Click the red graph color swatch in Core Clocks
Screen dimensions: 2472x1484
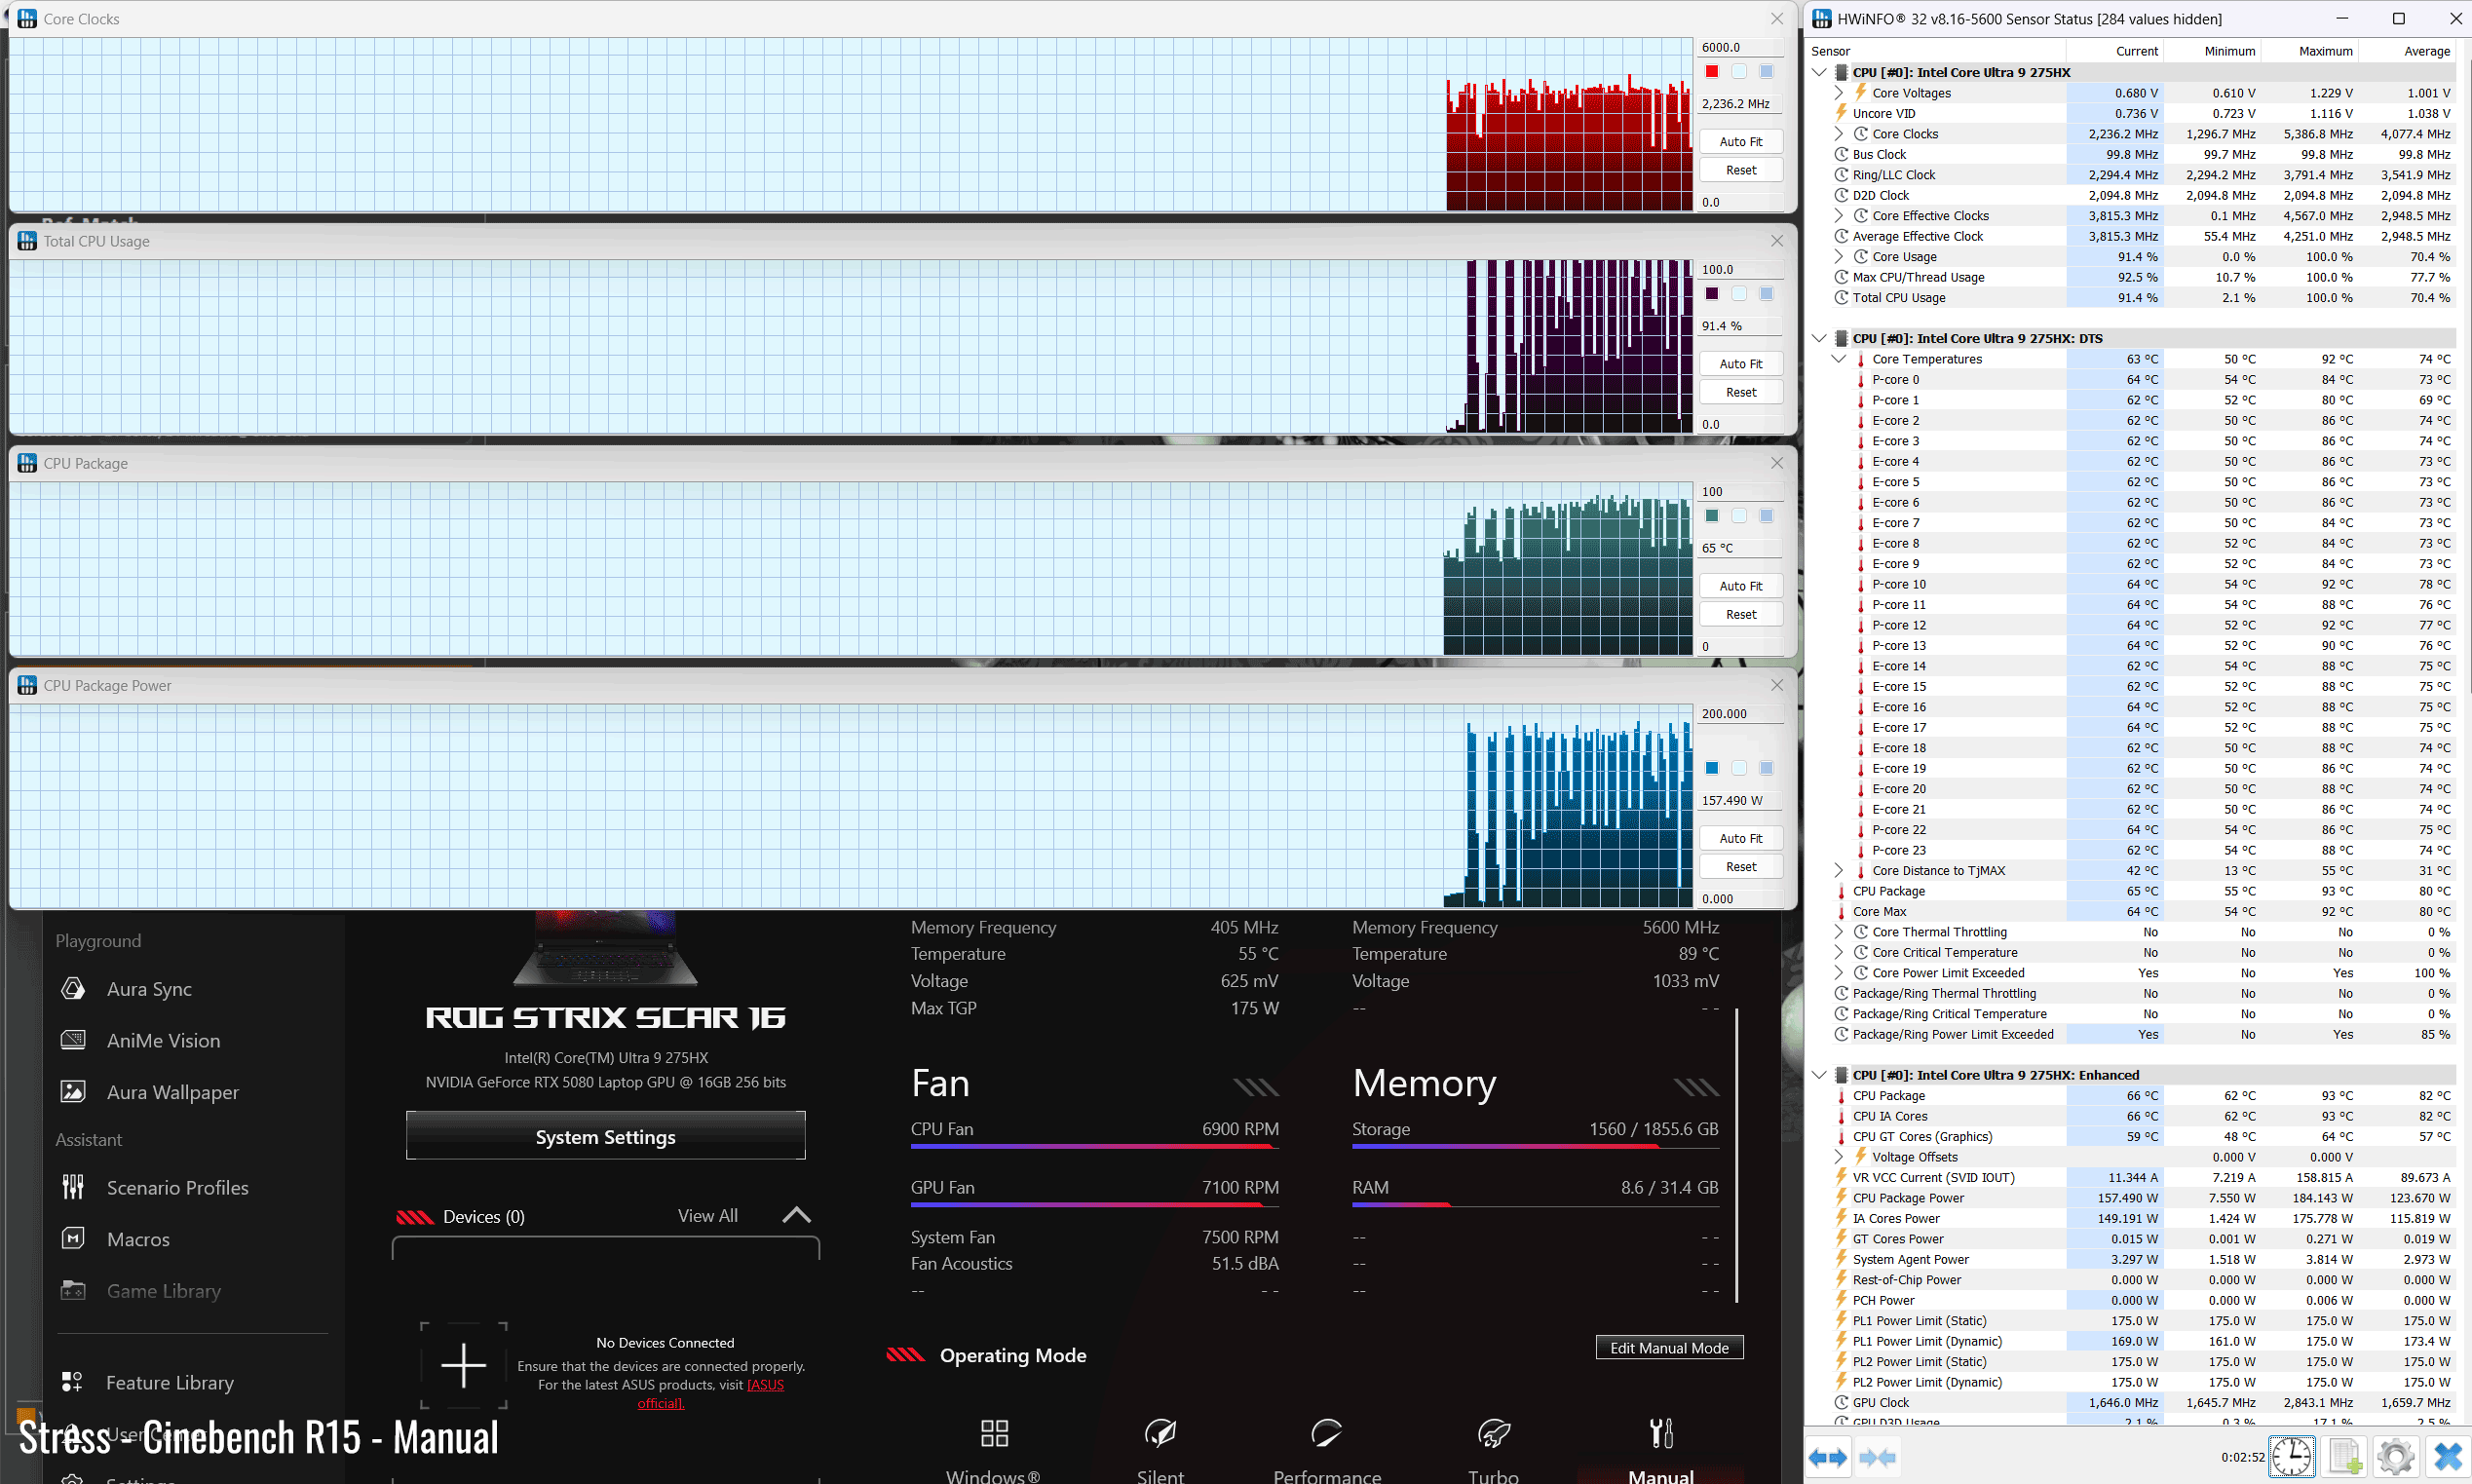click(1712, 71)
